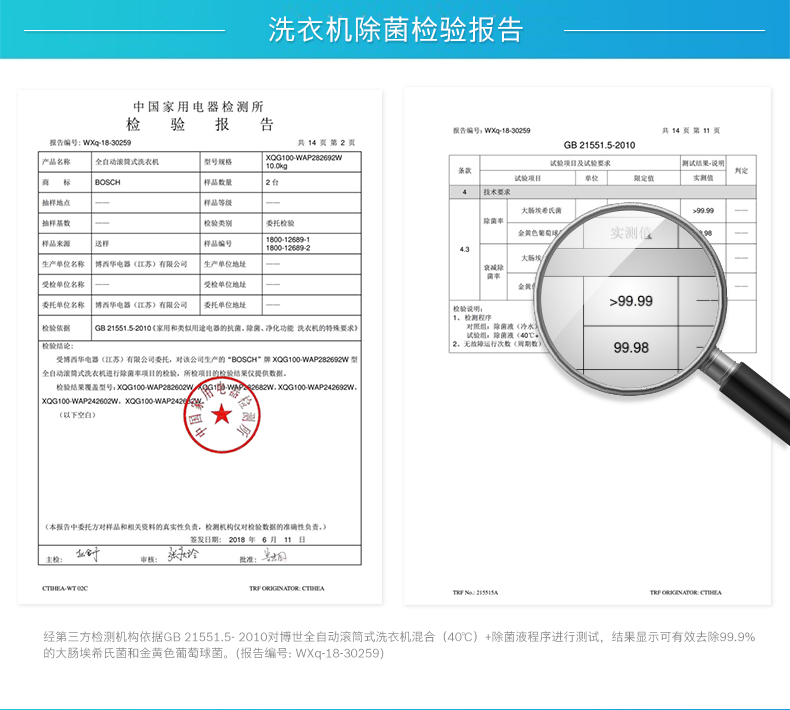This screenshot has height=710, width=790.
Task: Click the 检验类别 field label
Action: point(218,223)
